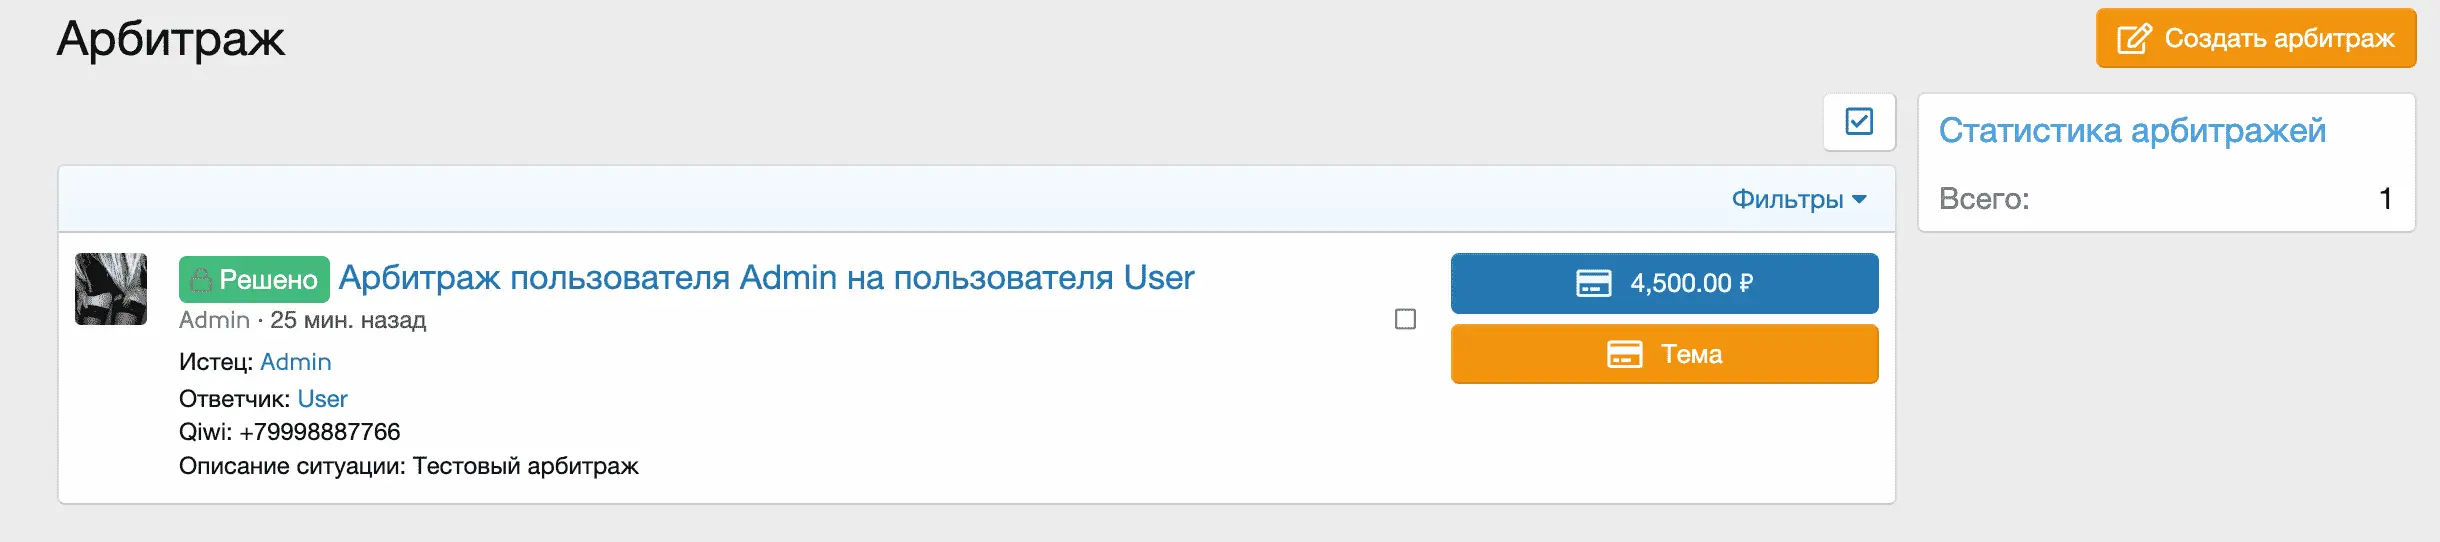Click the 25 мин. назад timestamp

pyautogui.click(x=348, y=320)
